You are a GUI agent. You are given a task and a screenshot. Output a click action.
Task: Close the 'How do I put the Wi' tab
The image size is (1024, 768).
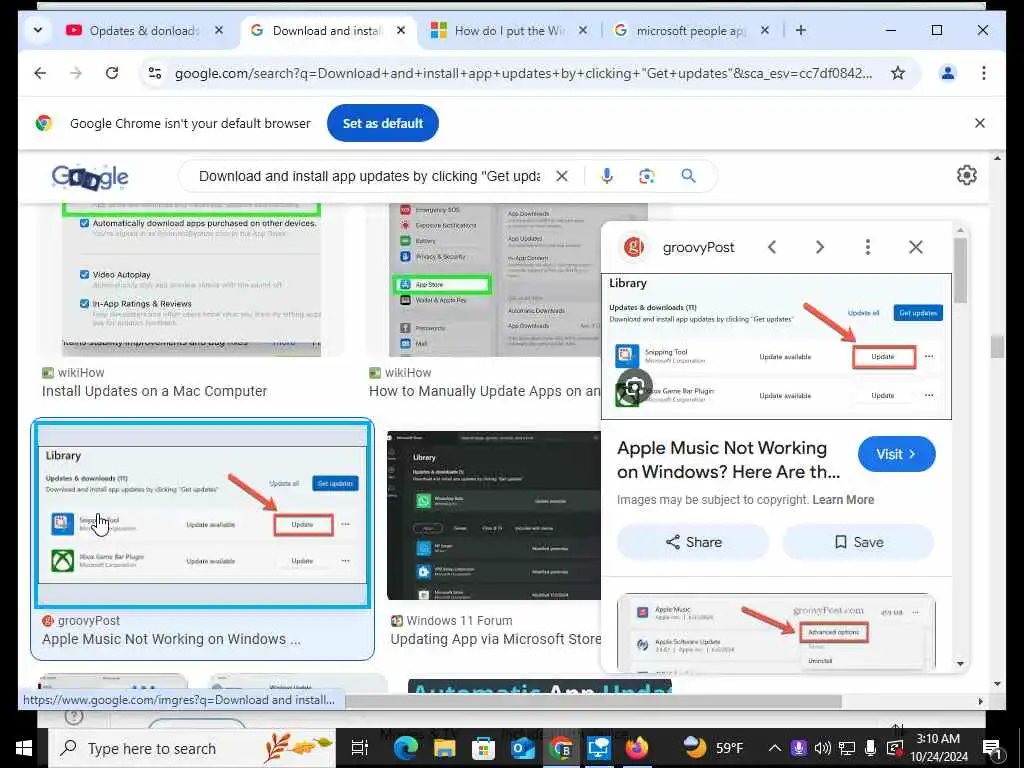tap(583, 31)
